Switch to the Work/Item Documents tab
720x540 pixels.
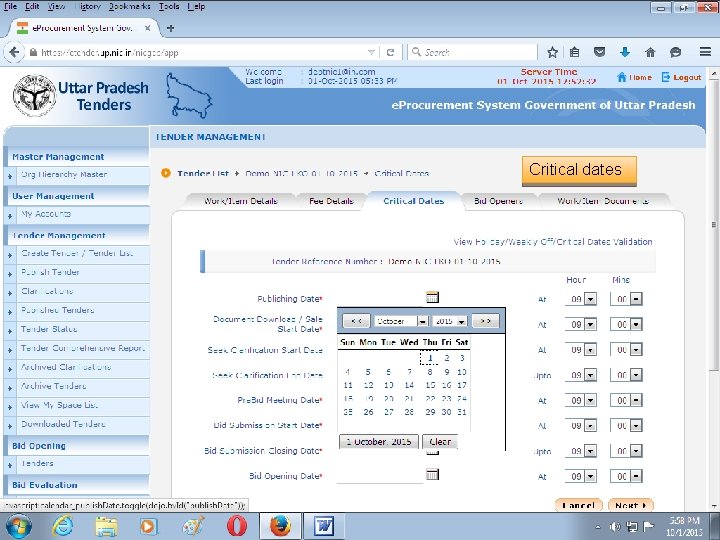(x=603, y=201)
